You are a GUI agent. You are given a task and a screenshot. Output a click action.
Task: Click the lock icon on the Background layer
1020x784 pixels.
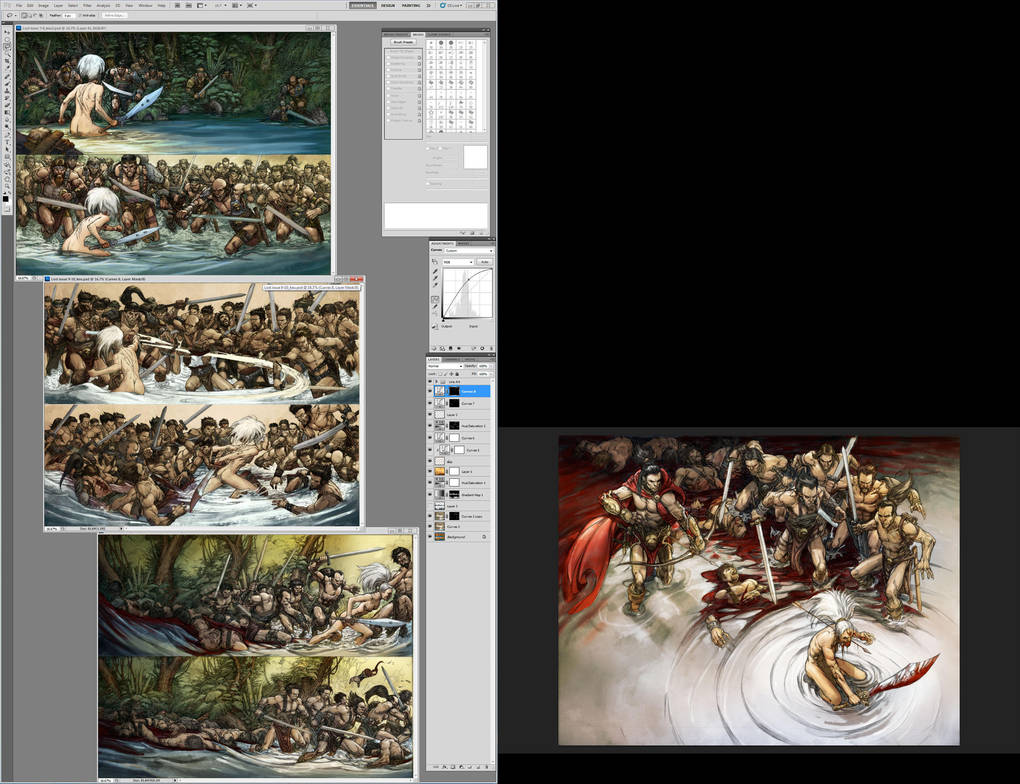click(x=485, y=537)
